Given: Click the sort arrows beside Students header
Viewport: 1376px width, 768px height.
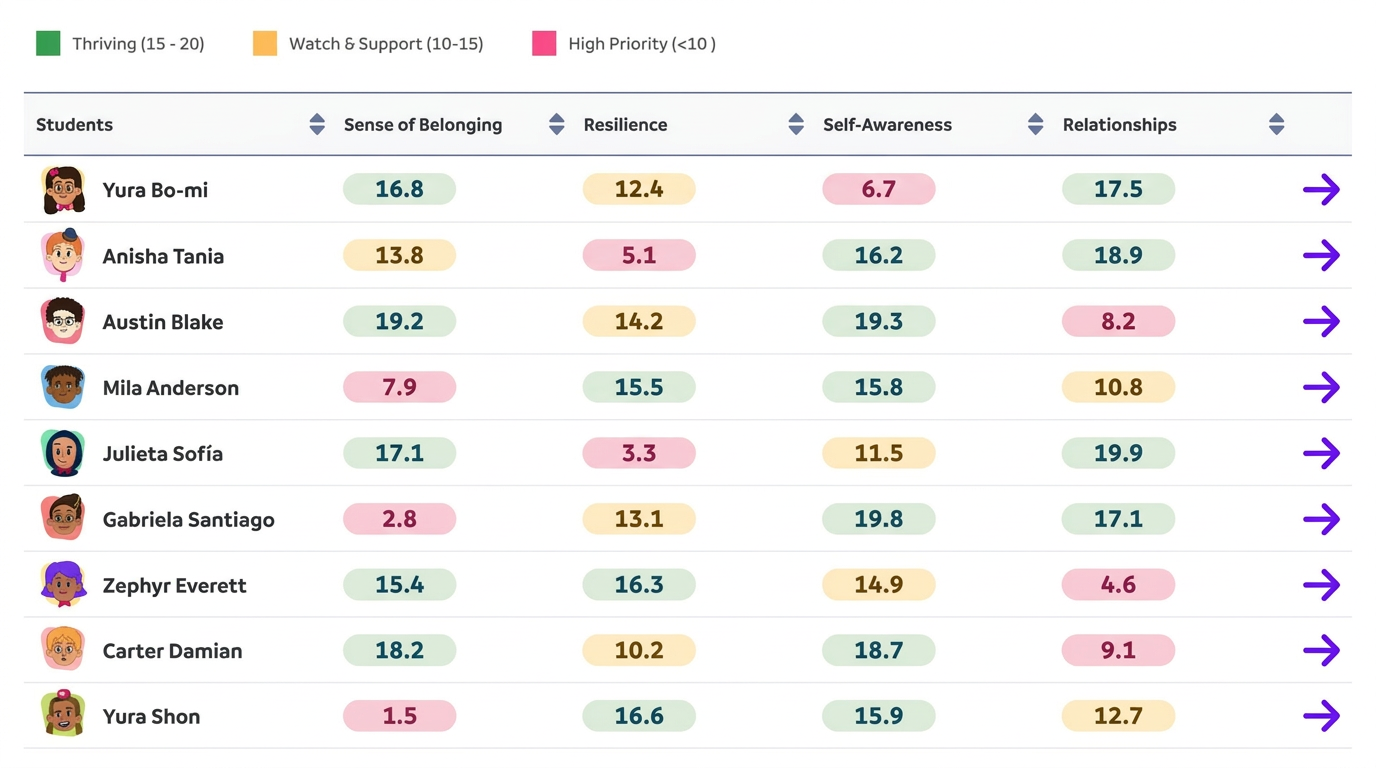Looking at the screenshot, I should point(316,124).
